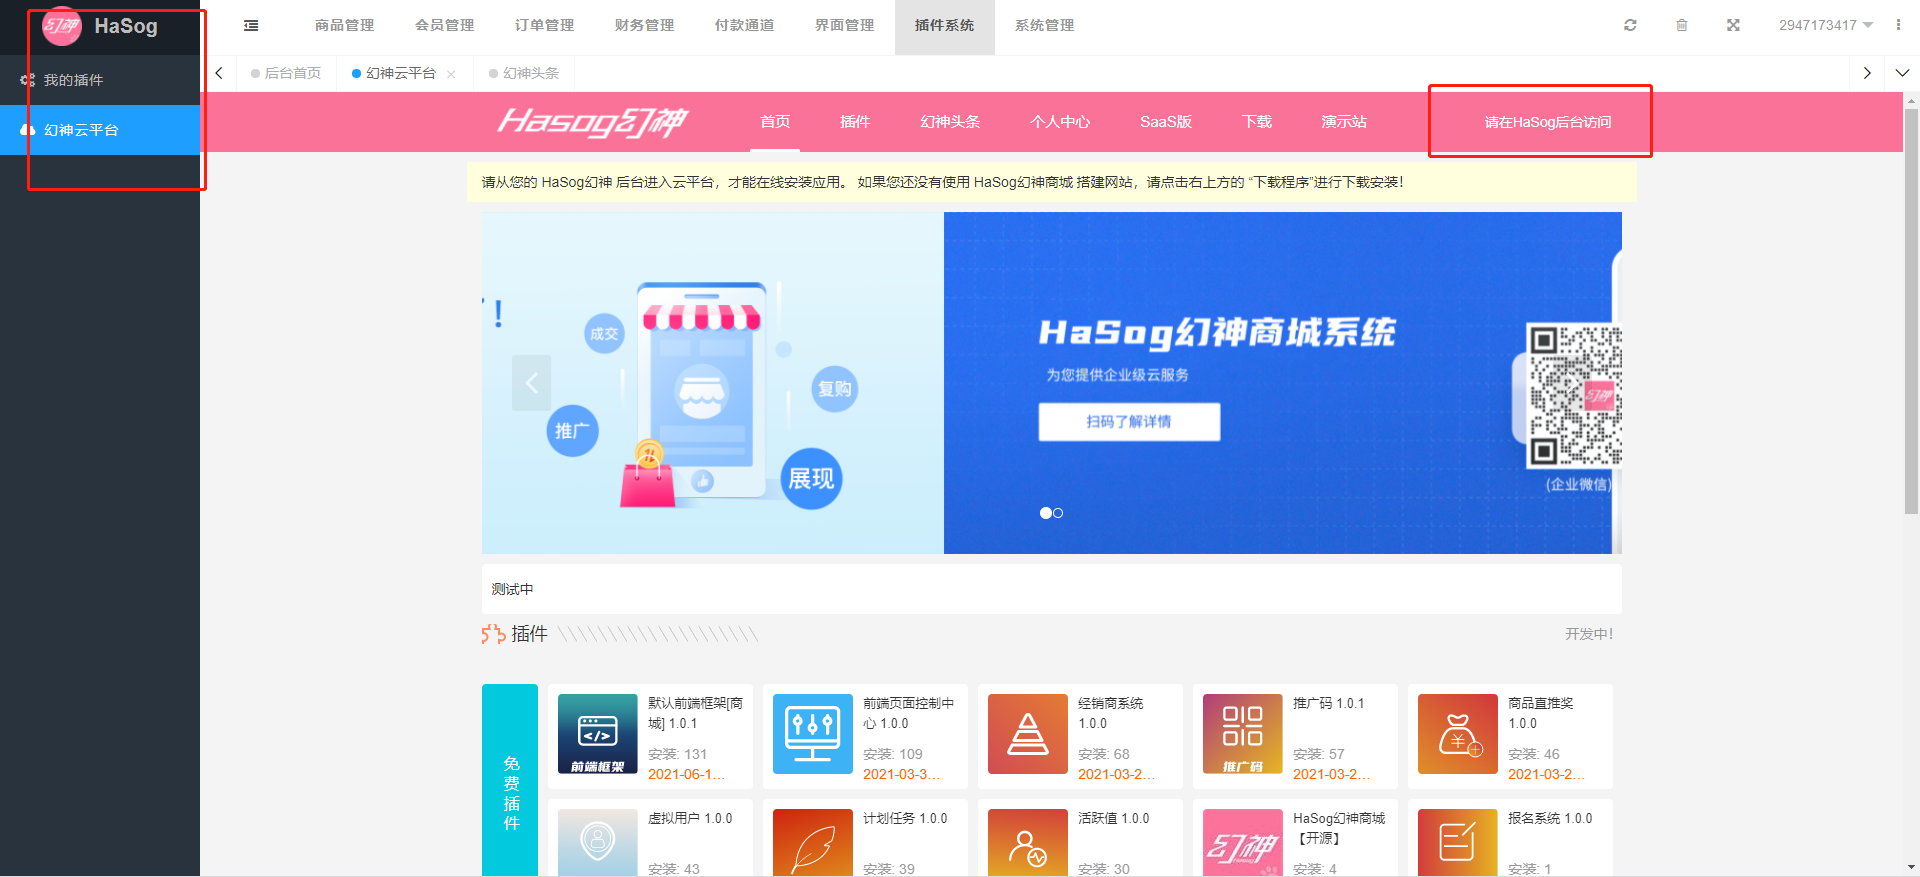Screen dimensions: 1920x877
Task: Open 我的插件 in the sidebar
Action: [100, 80]
